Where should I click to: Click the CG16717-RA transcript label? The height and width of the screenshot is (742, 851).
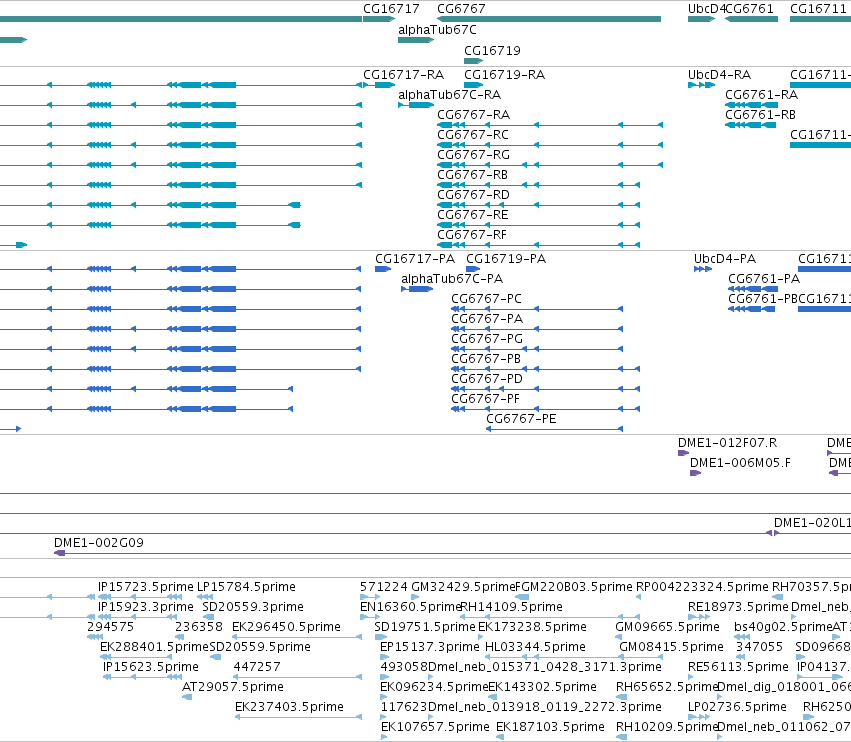(403, 75)
